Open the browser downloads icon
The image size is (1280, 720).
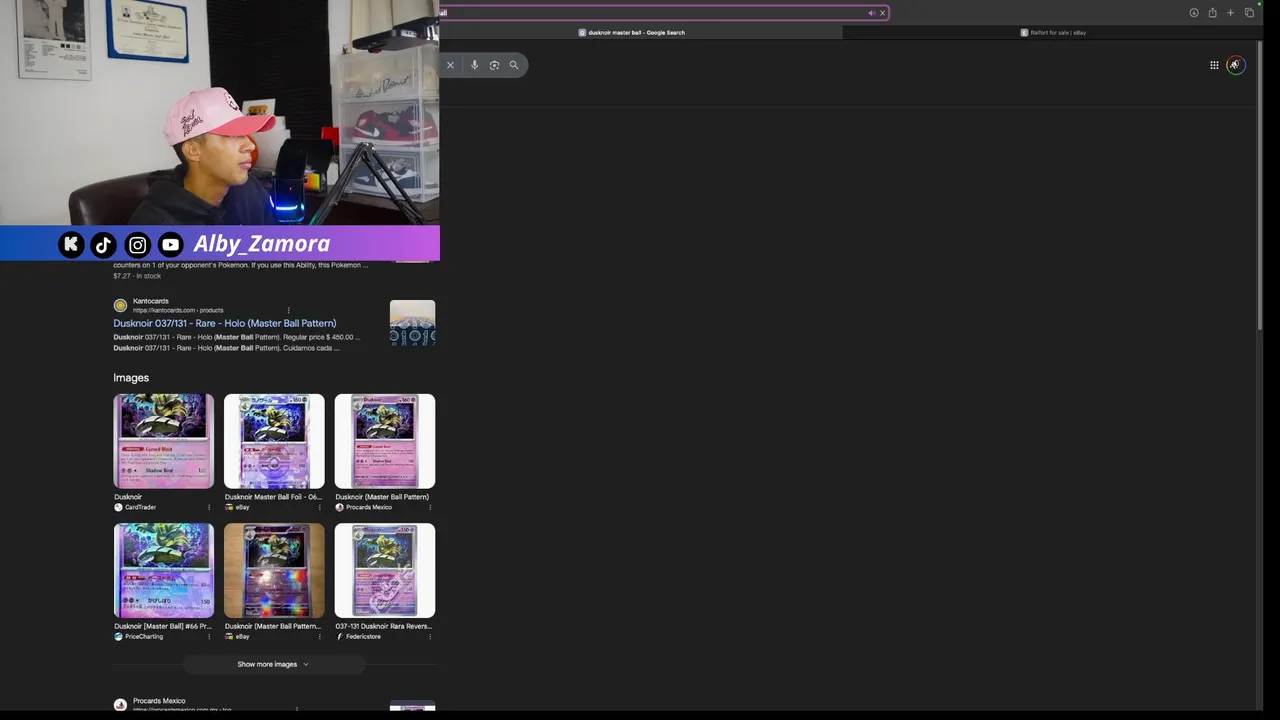click(1194, 13)
